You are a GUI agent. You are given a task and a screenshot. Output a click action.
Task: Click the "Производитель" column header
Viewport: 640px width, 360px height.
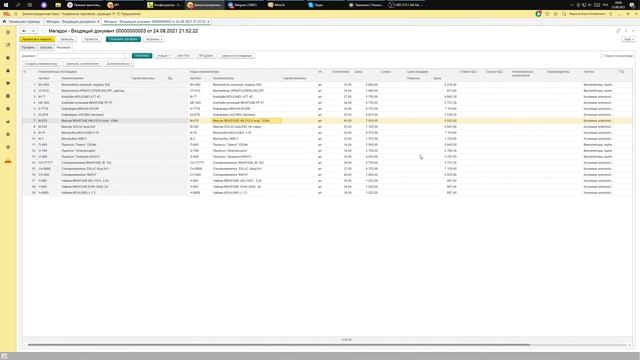pyautogui.click(x=558, y=71)
